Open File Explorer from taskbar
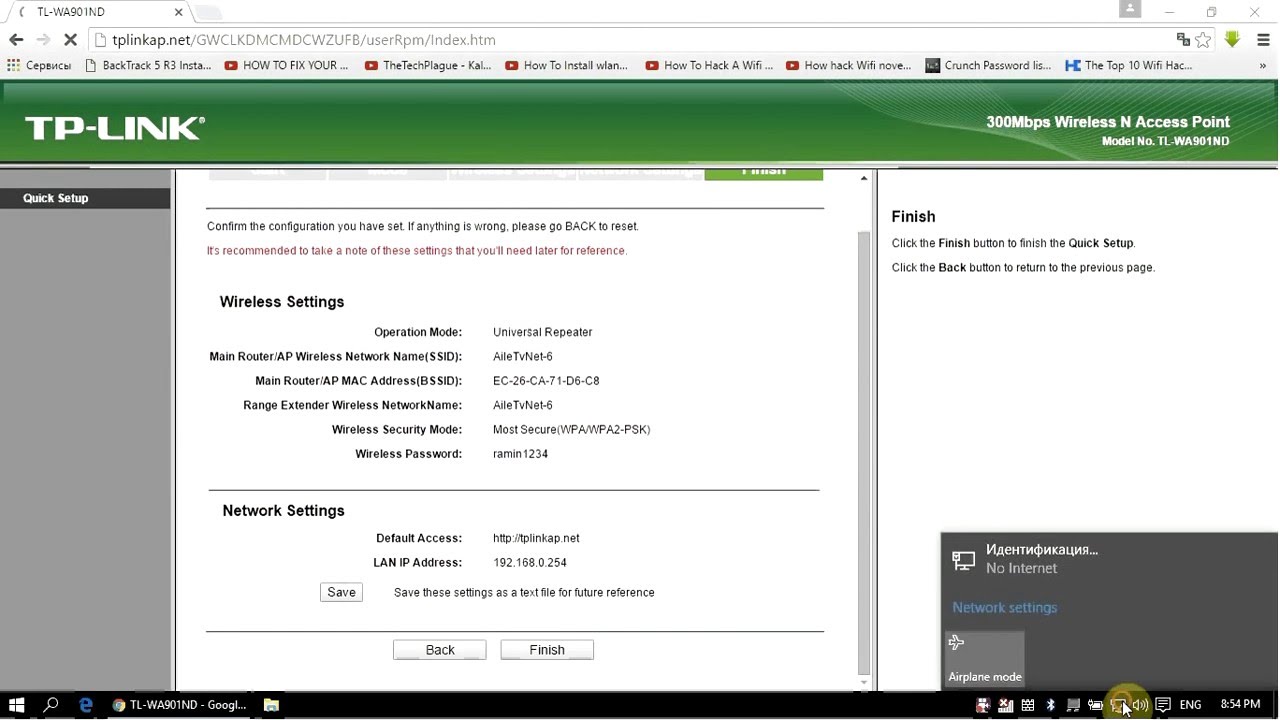Image resolution: width=1280 pixels, height=720 pixels. 271,705
